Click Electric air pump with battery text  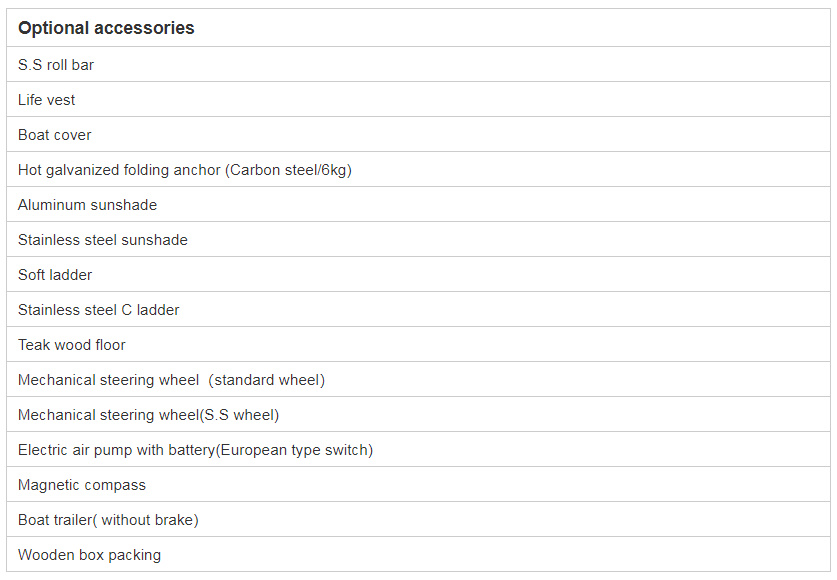(116, 450)
